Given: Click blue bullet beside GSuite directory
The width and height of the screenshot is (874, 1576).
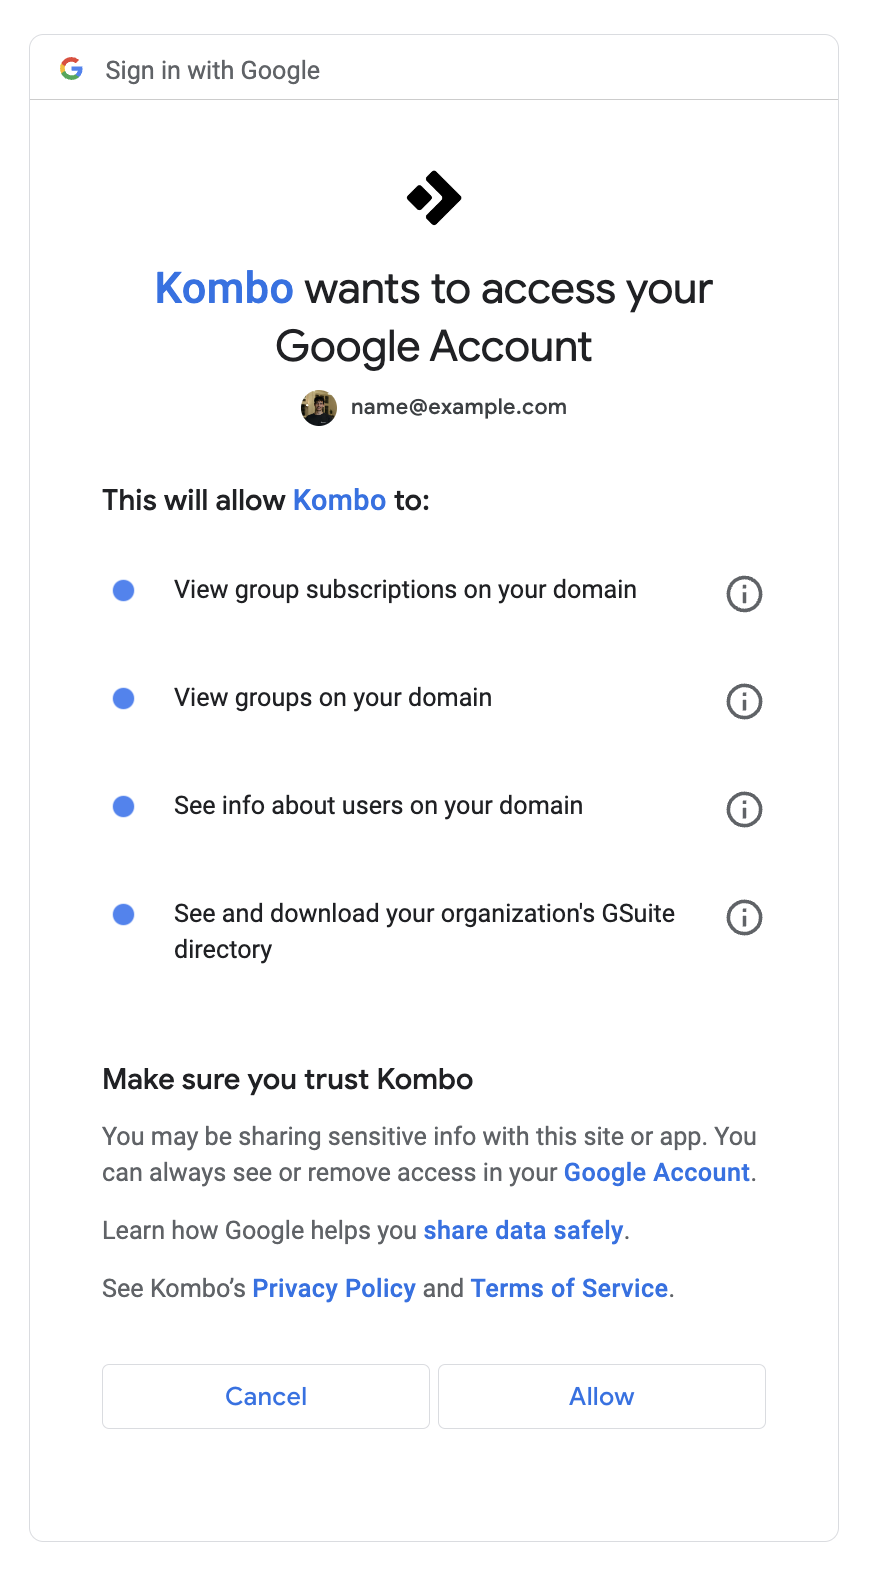Looking at the screenshot, I should pos(124,914).
